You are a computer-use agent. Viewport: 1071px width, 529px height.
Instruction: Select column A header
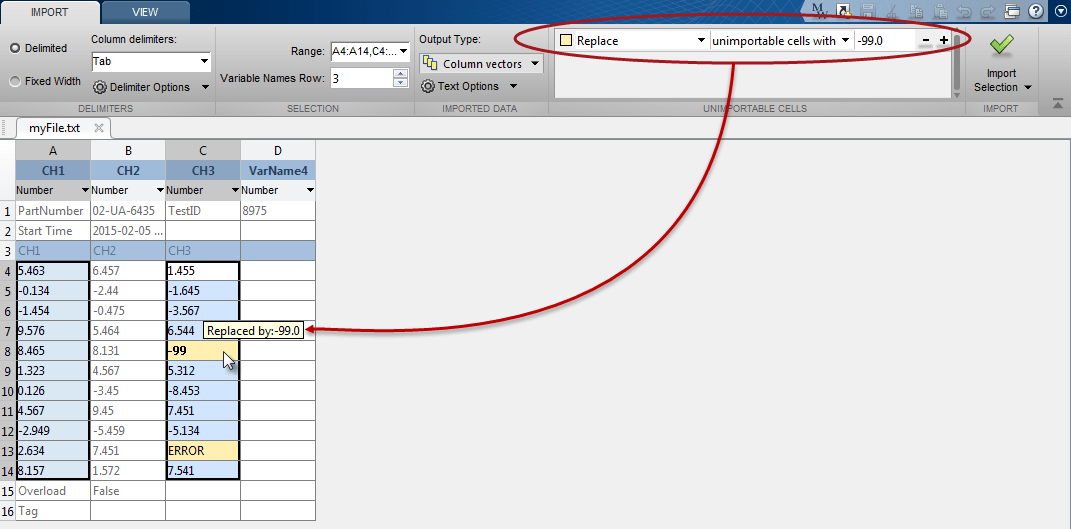click(x=53, y=151)
